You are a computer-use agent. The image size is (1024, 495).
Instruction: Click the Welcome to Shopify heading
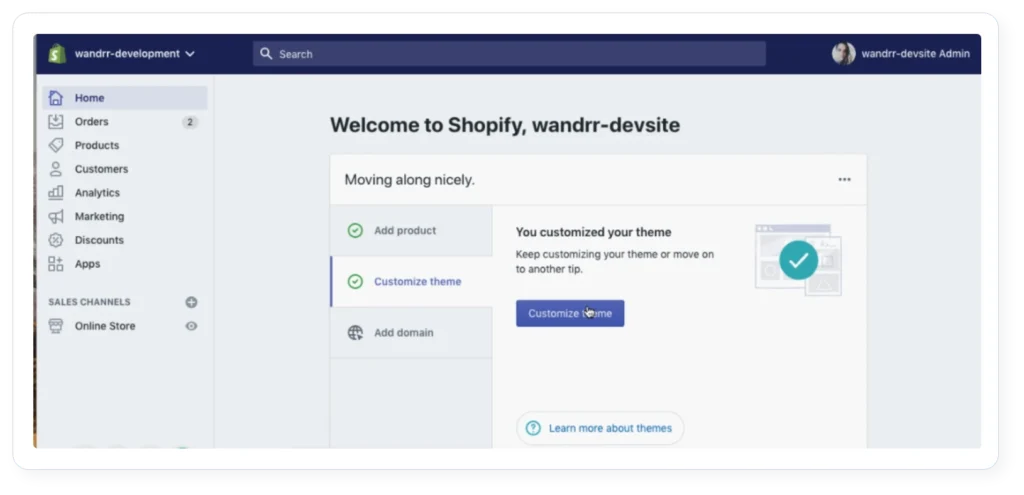(x=505, y=125)
